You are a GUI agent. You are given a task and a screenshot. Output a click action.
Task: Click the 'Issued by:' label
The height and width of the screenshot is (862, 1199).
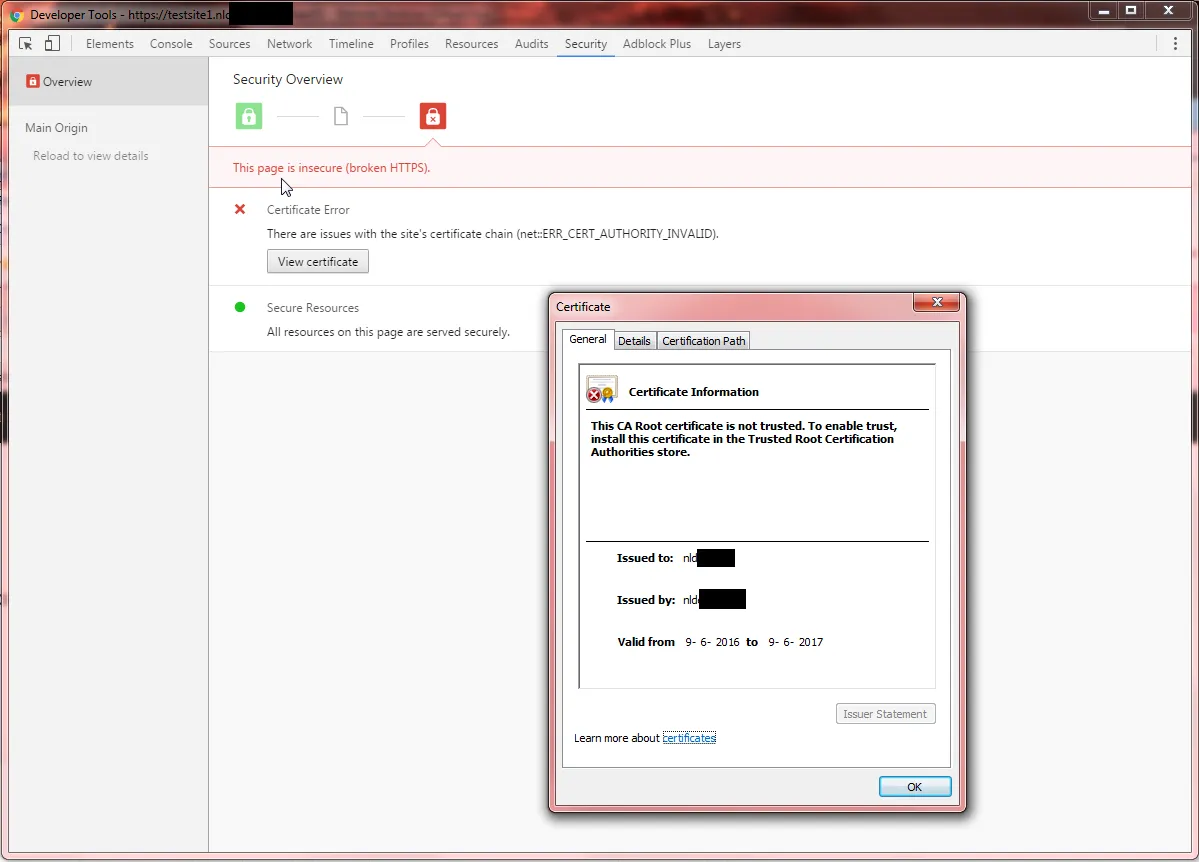(x=645, y=600)
